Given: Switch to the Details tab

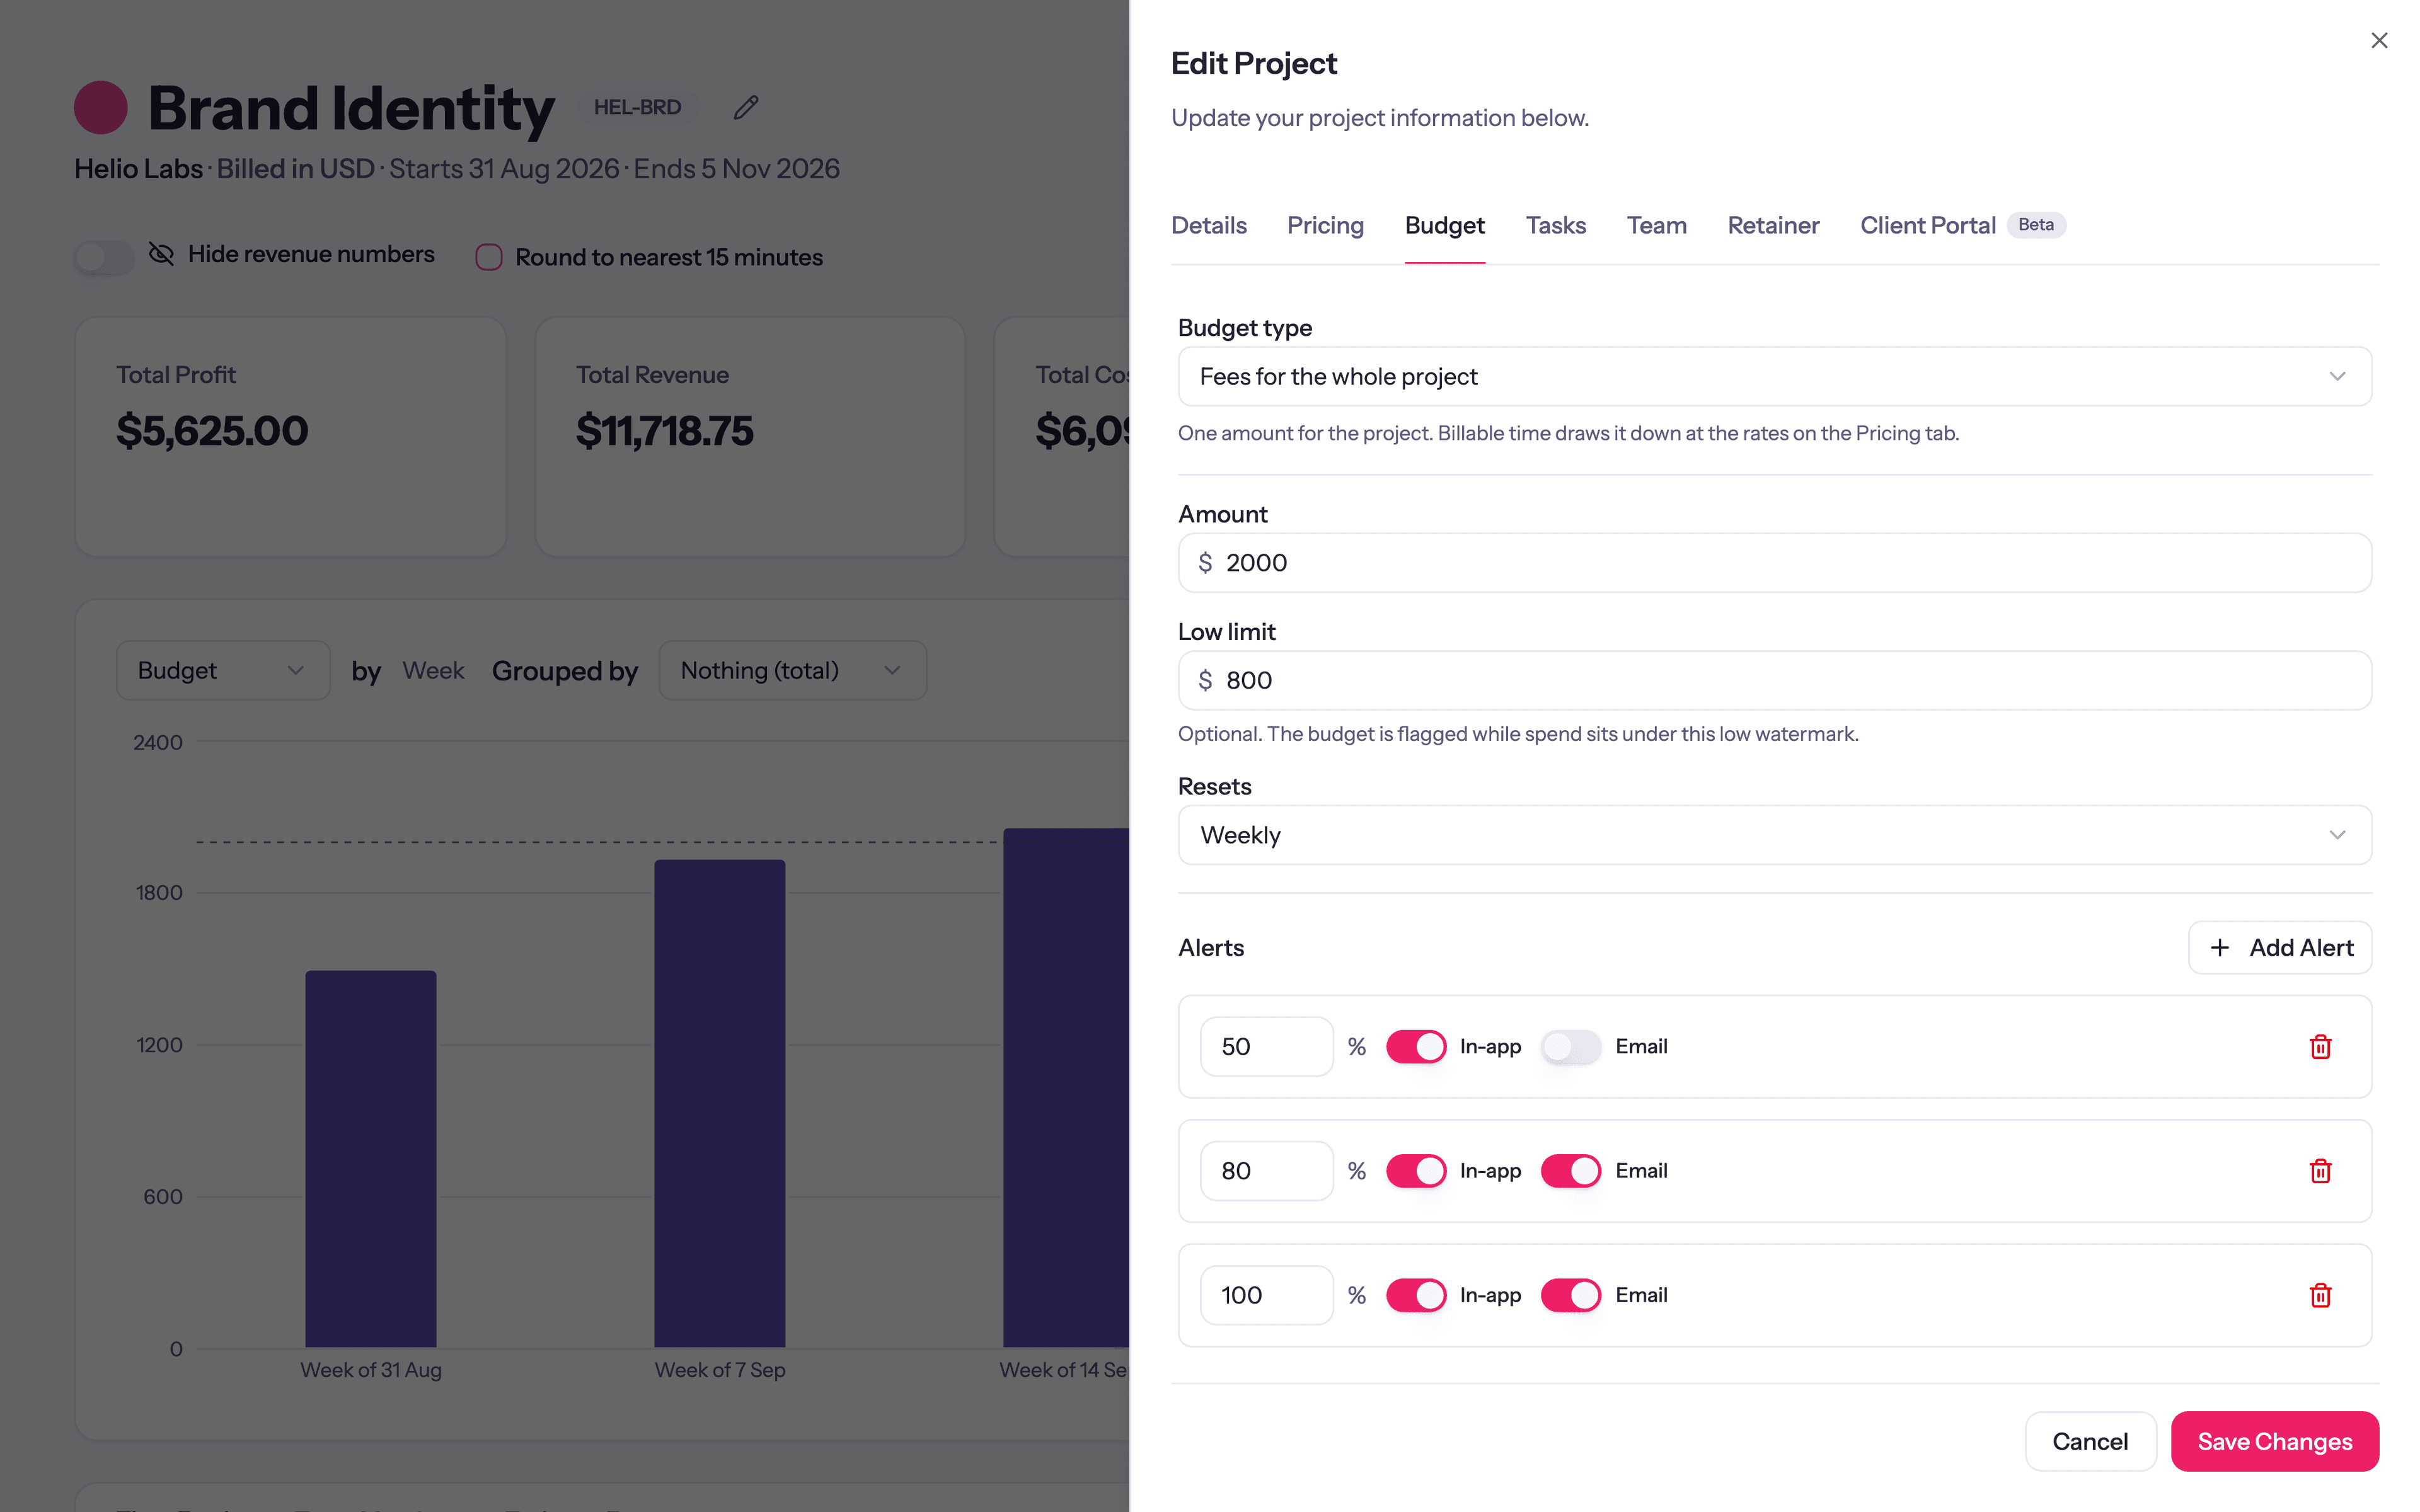Looking at the screenshot, I should (1209, 225).
